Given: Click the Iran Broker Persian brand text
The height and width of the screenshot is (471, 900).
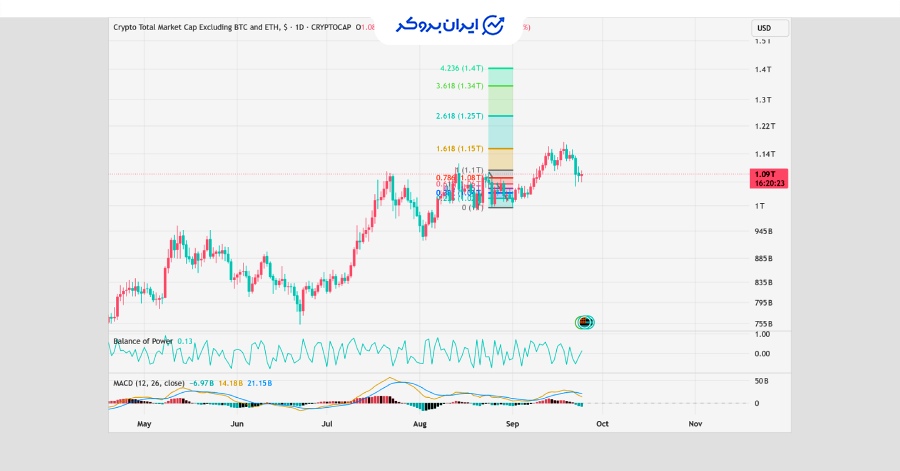Looking at the screenshot, I should coord(436,26).
